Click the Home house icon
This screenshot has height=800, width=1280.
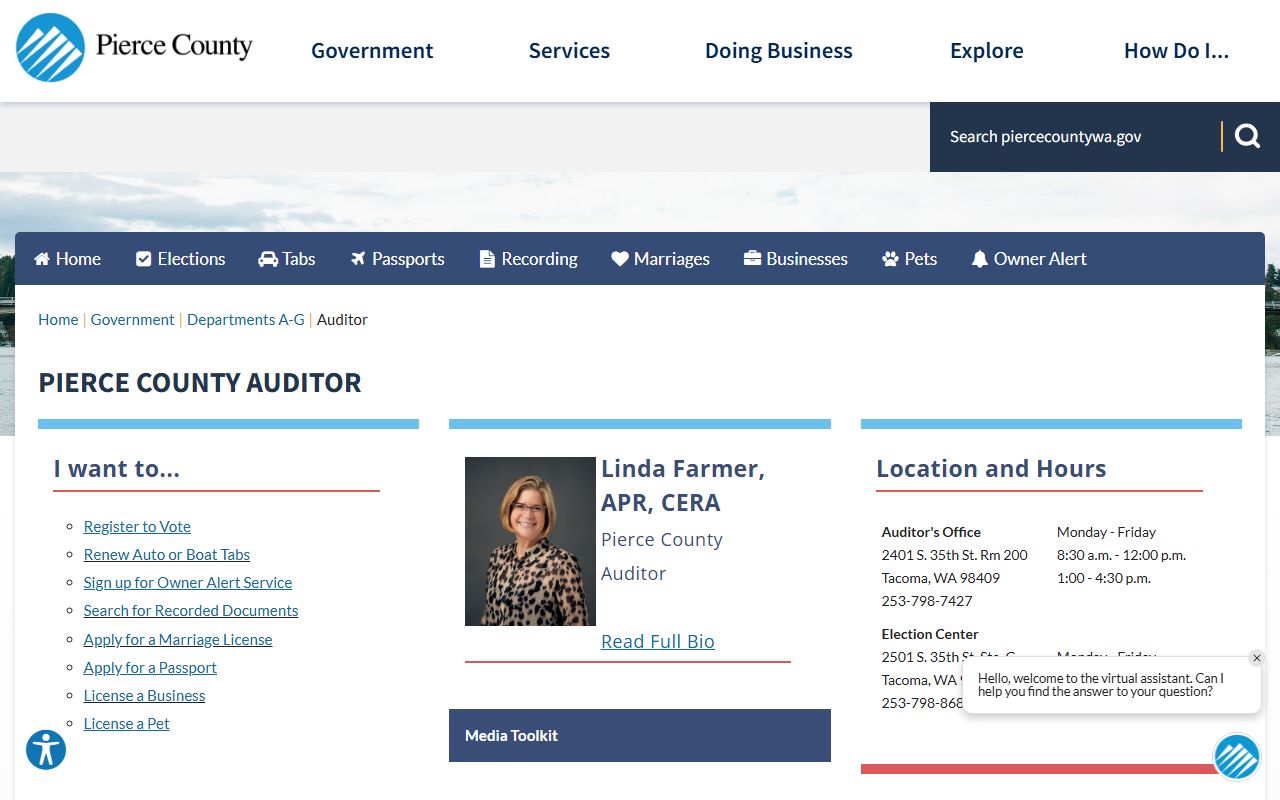(x=42, y=259)
